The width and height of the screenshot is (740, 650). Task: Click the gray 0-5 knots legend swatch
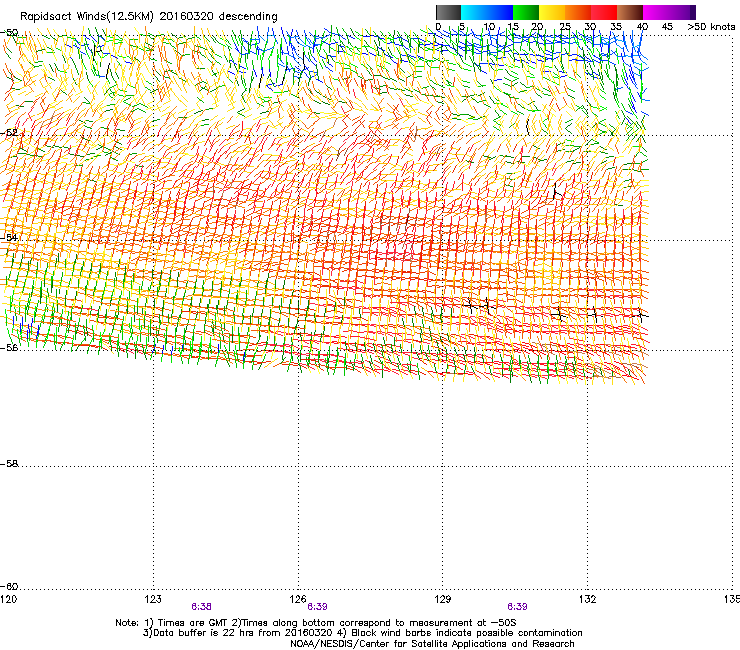[x=448, y=12]
